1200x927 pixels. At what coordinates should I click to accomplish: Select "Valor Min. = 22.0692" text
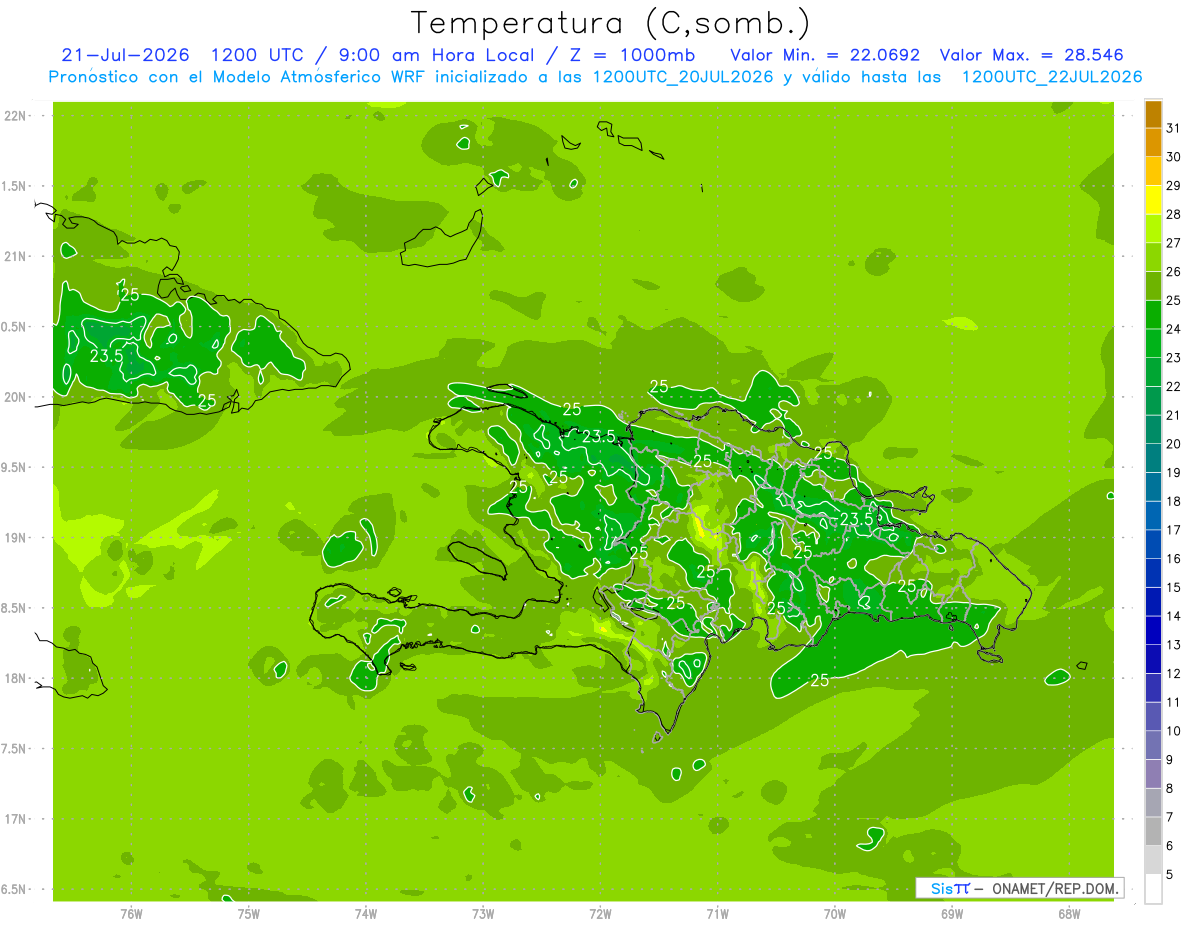pyautogui.click(x=825, y=55)
